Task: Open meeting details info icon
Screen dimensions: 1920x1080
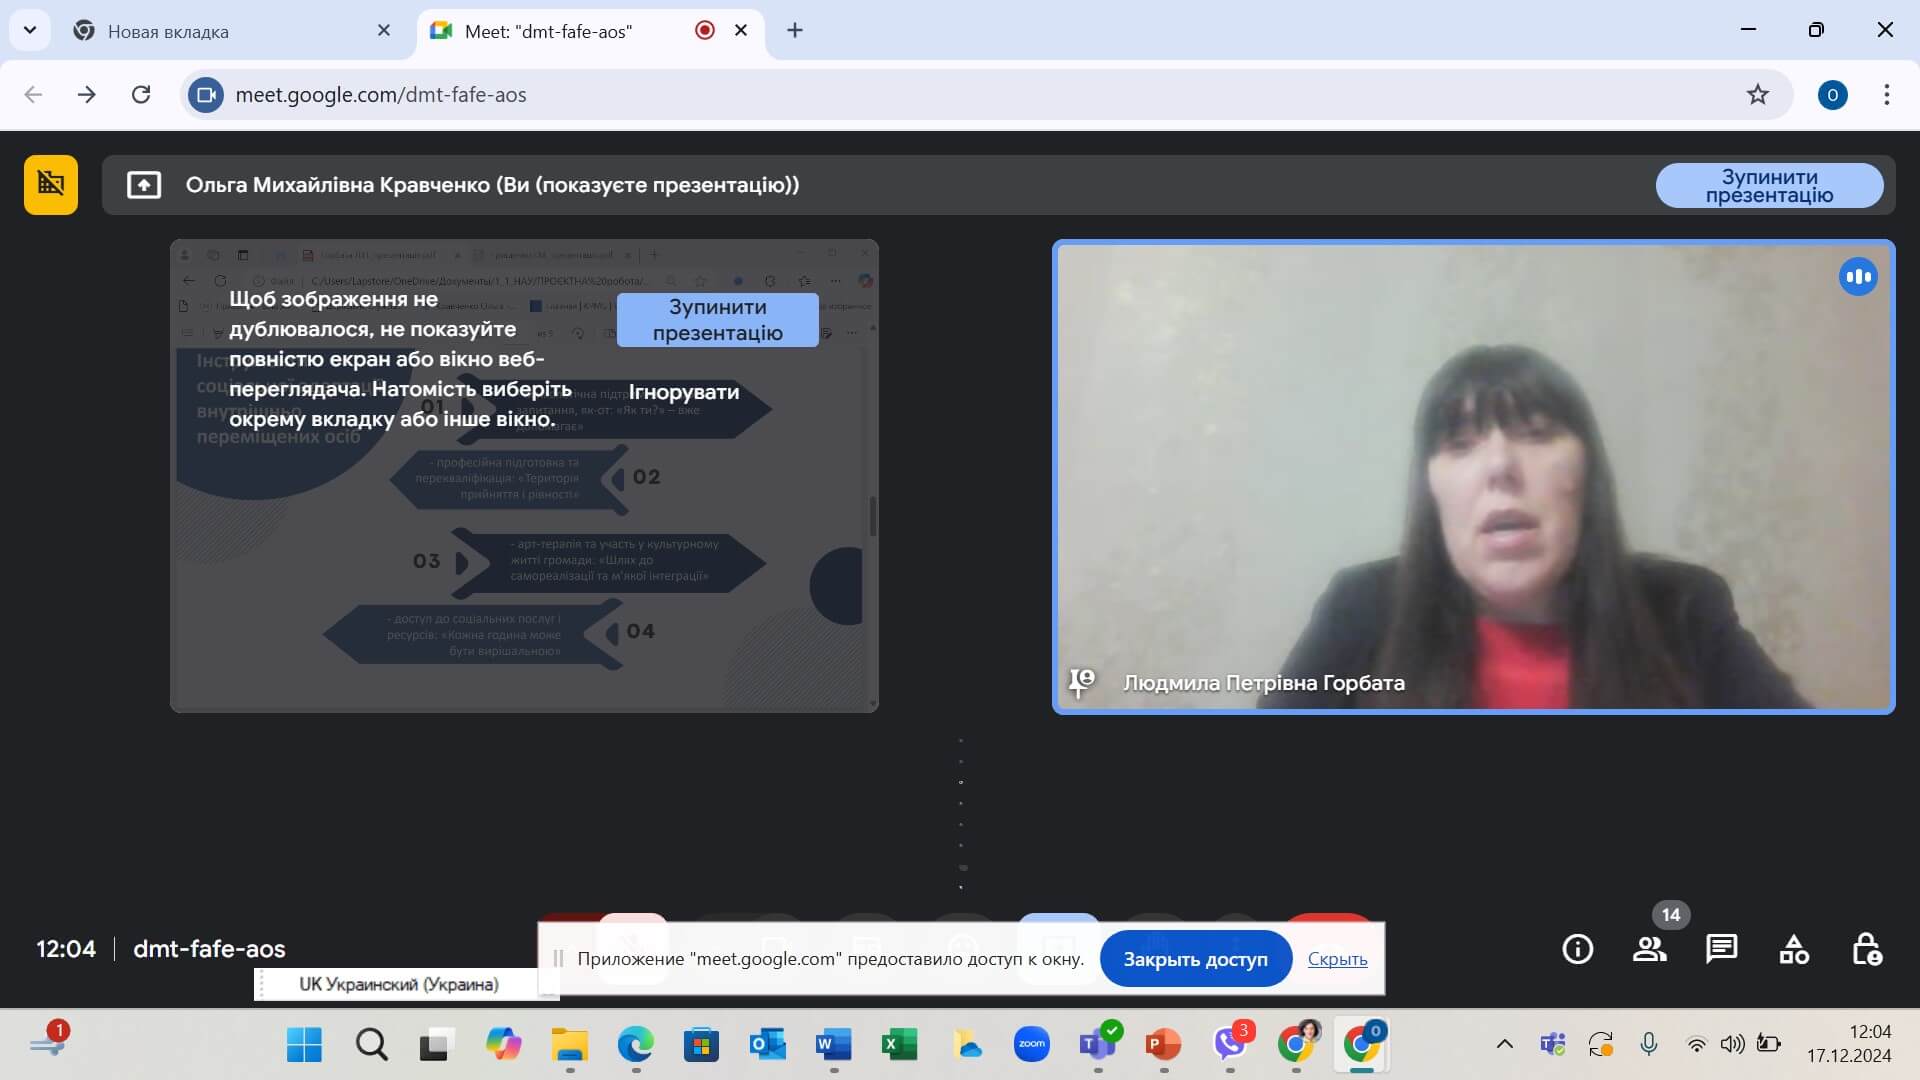Action: tap(1577, 949)
